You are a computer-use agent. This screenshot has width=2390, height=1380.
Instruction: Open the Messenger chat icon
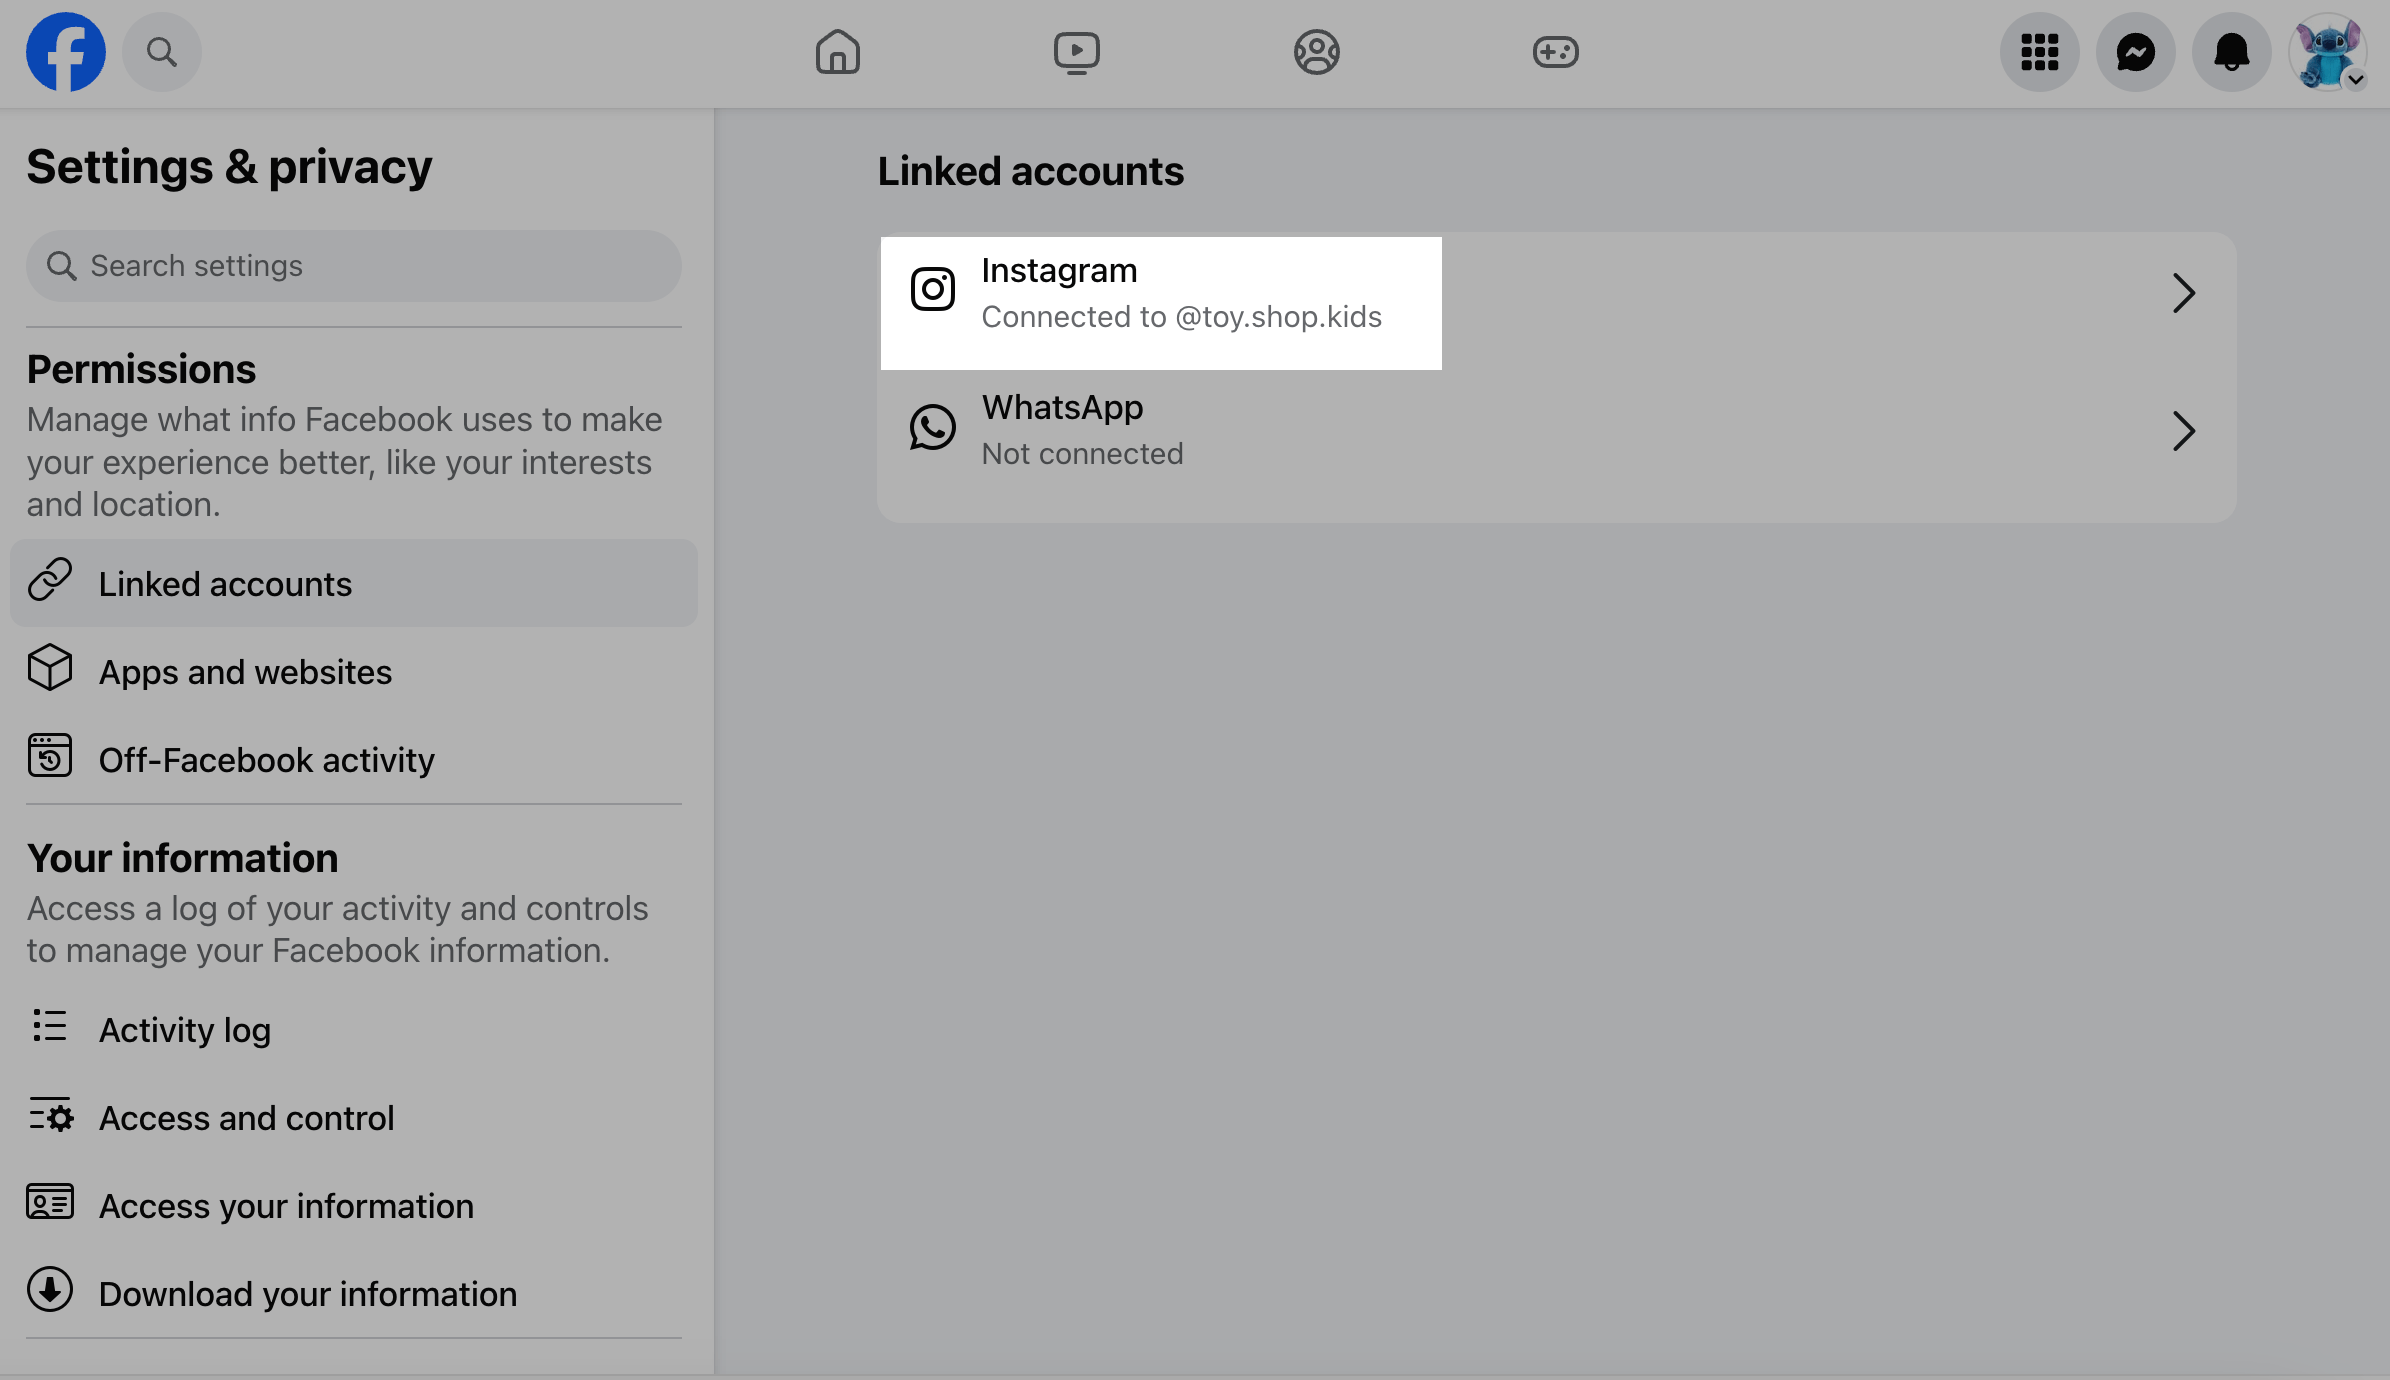[x=2135, y=52]
